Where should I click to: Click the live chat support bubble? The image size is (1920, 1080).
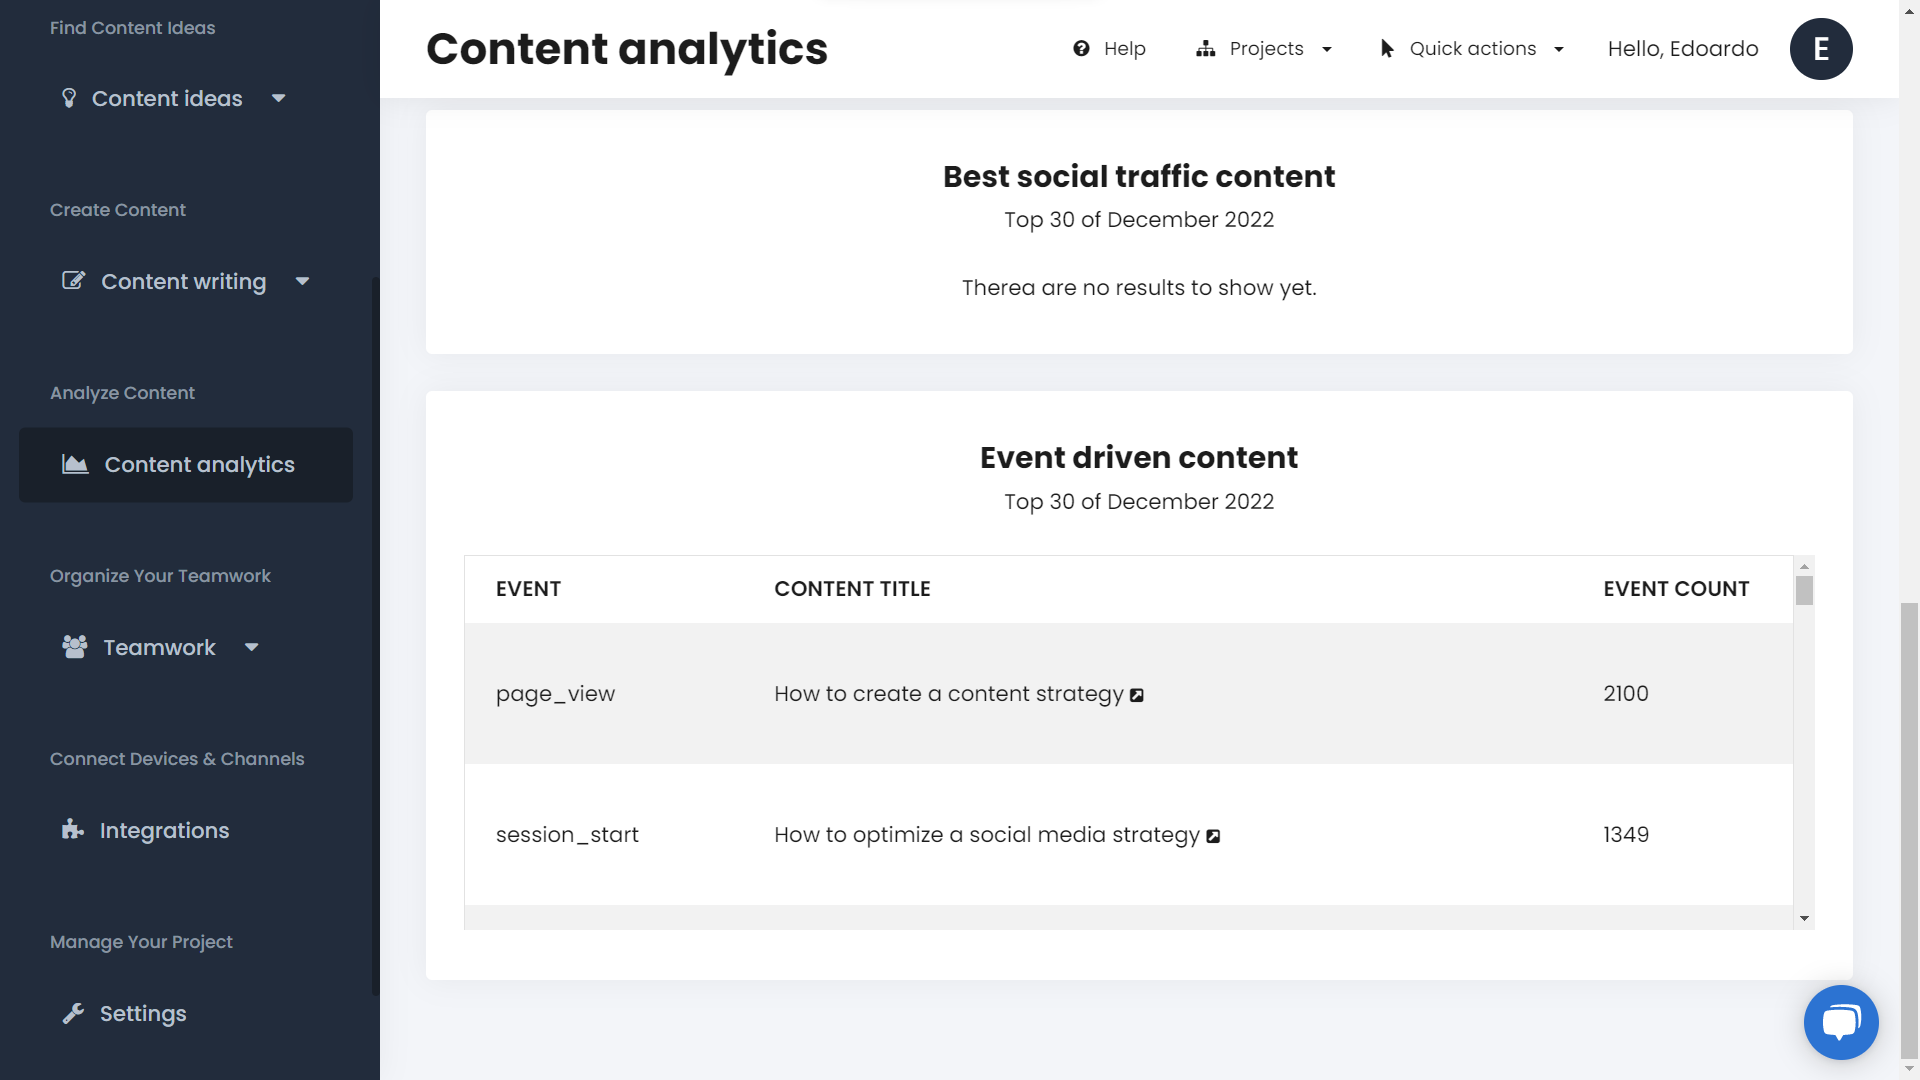tap(1841, 1022)
